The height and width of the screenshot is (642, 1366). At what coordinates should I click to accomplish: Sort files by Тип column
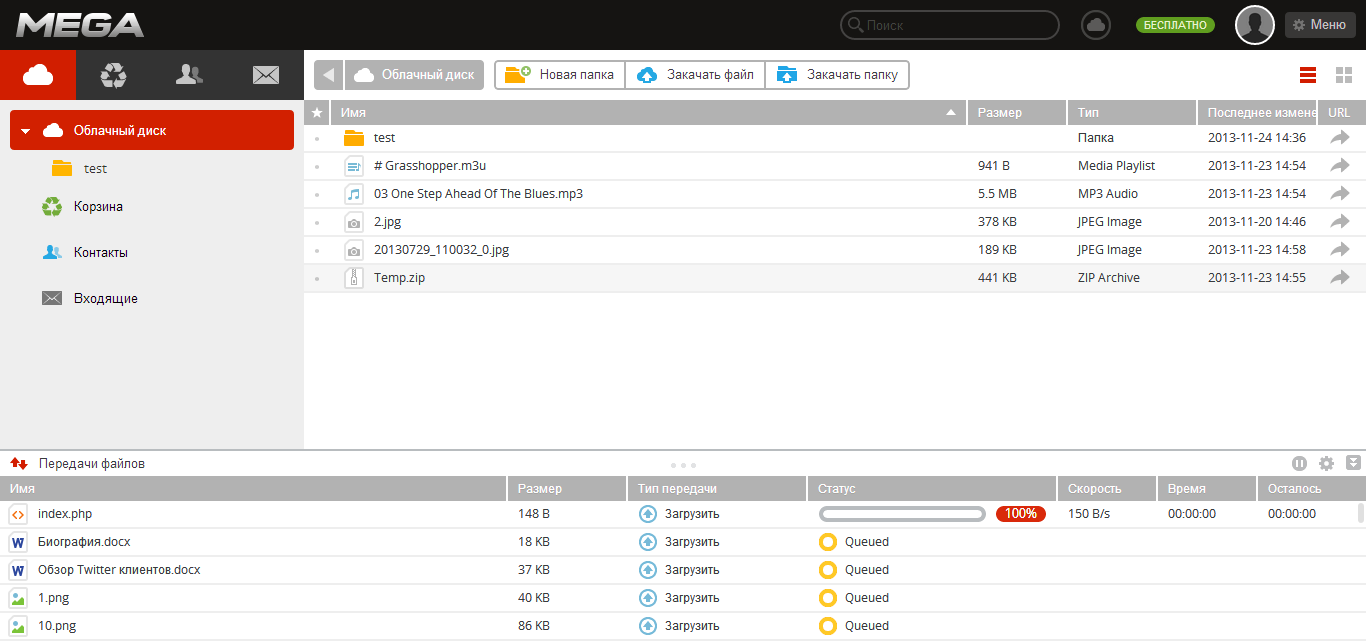1132,113
